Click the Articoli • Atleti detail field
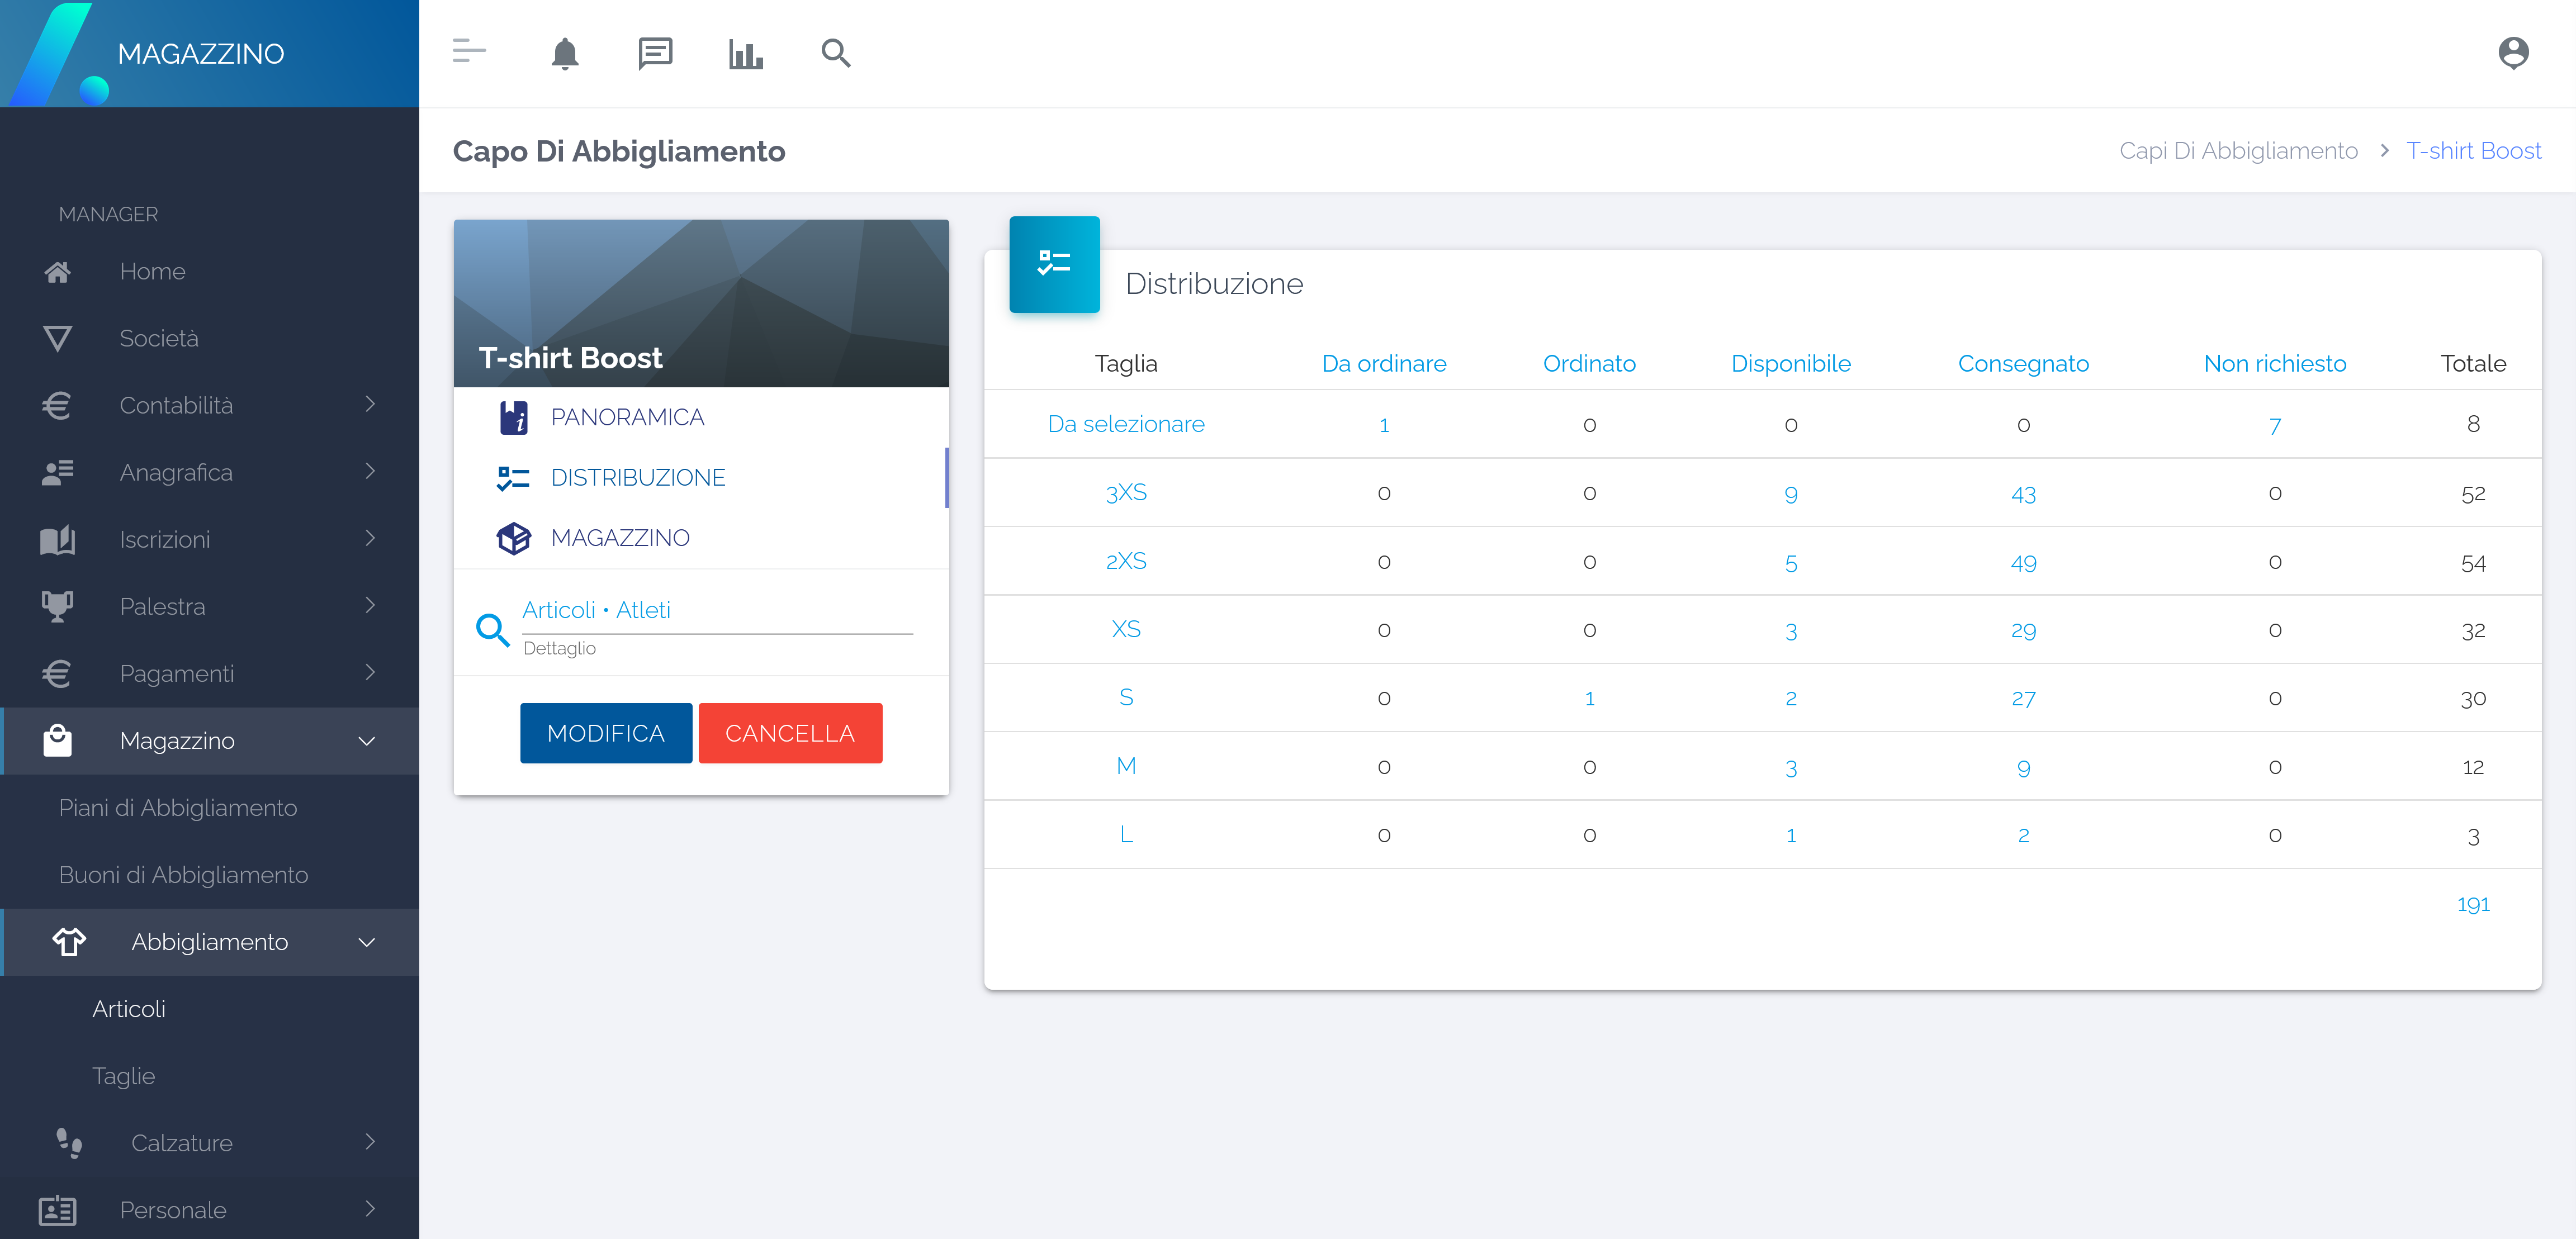The image size is (2576, 1239). pos(716,611)
